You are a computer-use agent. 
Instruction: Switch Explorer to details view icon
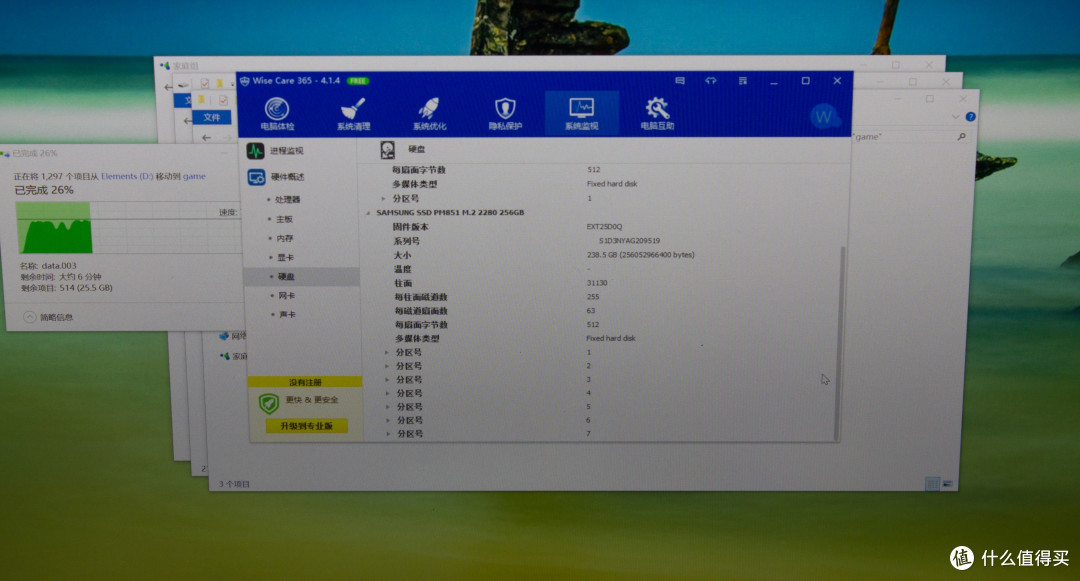[x=932, y=484]
